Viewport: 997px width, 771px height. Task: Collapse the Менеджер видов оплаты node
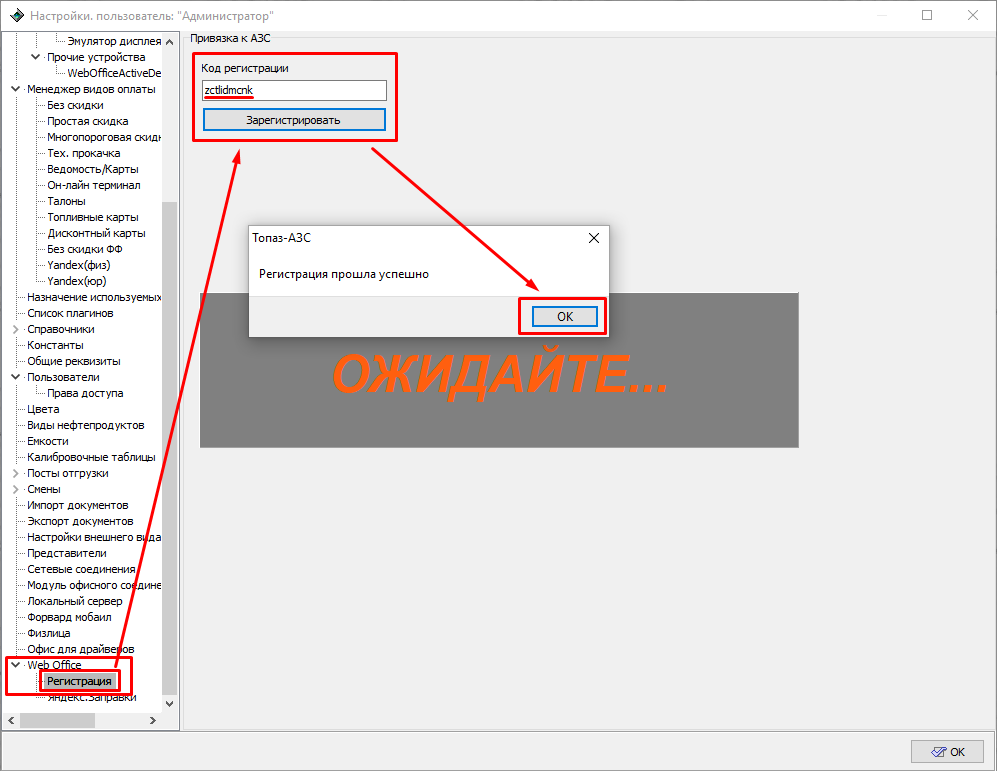(x=16, y=89)
